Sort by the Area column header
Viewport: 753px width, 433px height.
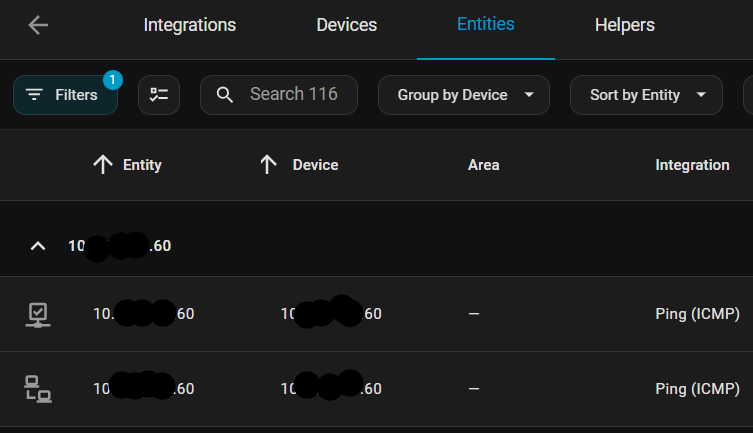click(483, 165)
